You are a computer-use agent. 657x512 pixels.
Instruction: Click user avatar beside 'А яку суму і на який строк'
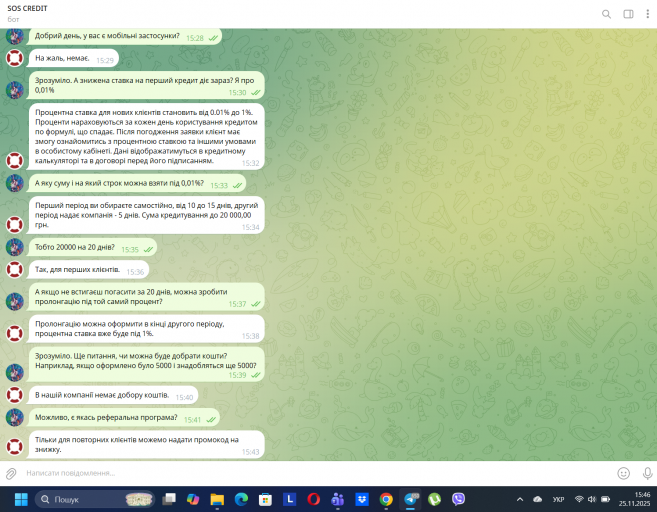tap(15, 183)
